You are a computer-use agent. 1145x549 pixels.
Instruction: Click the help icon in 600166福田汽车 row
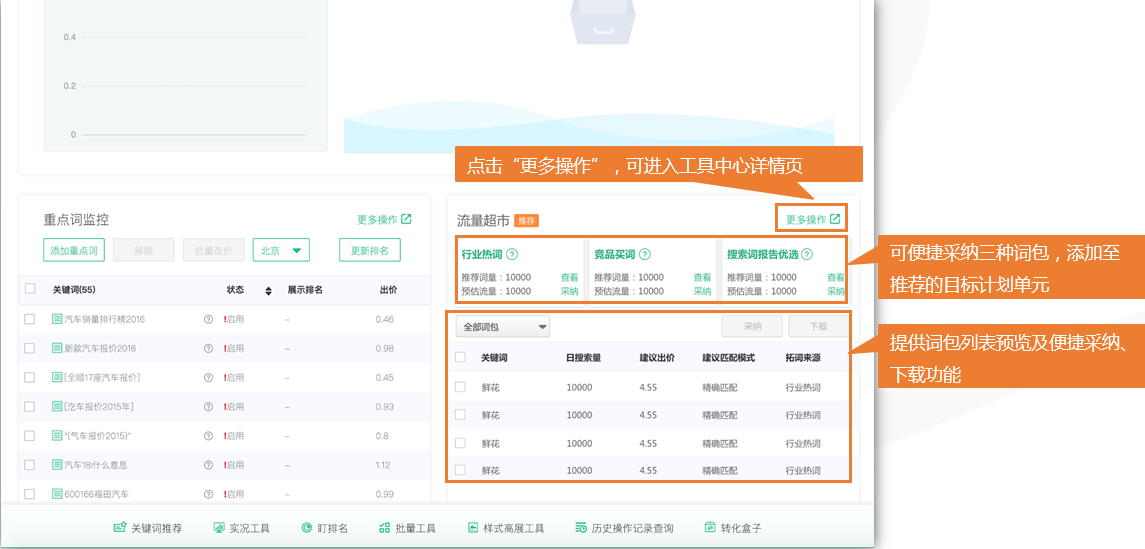208,494
